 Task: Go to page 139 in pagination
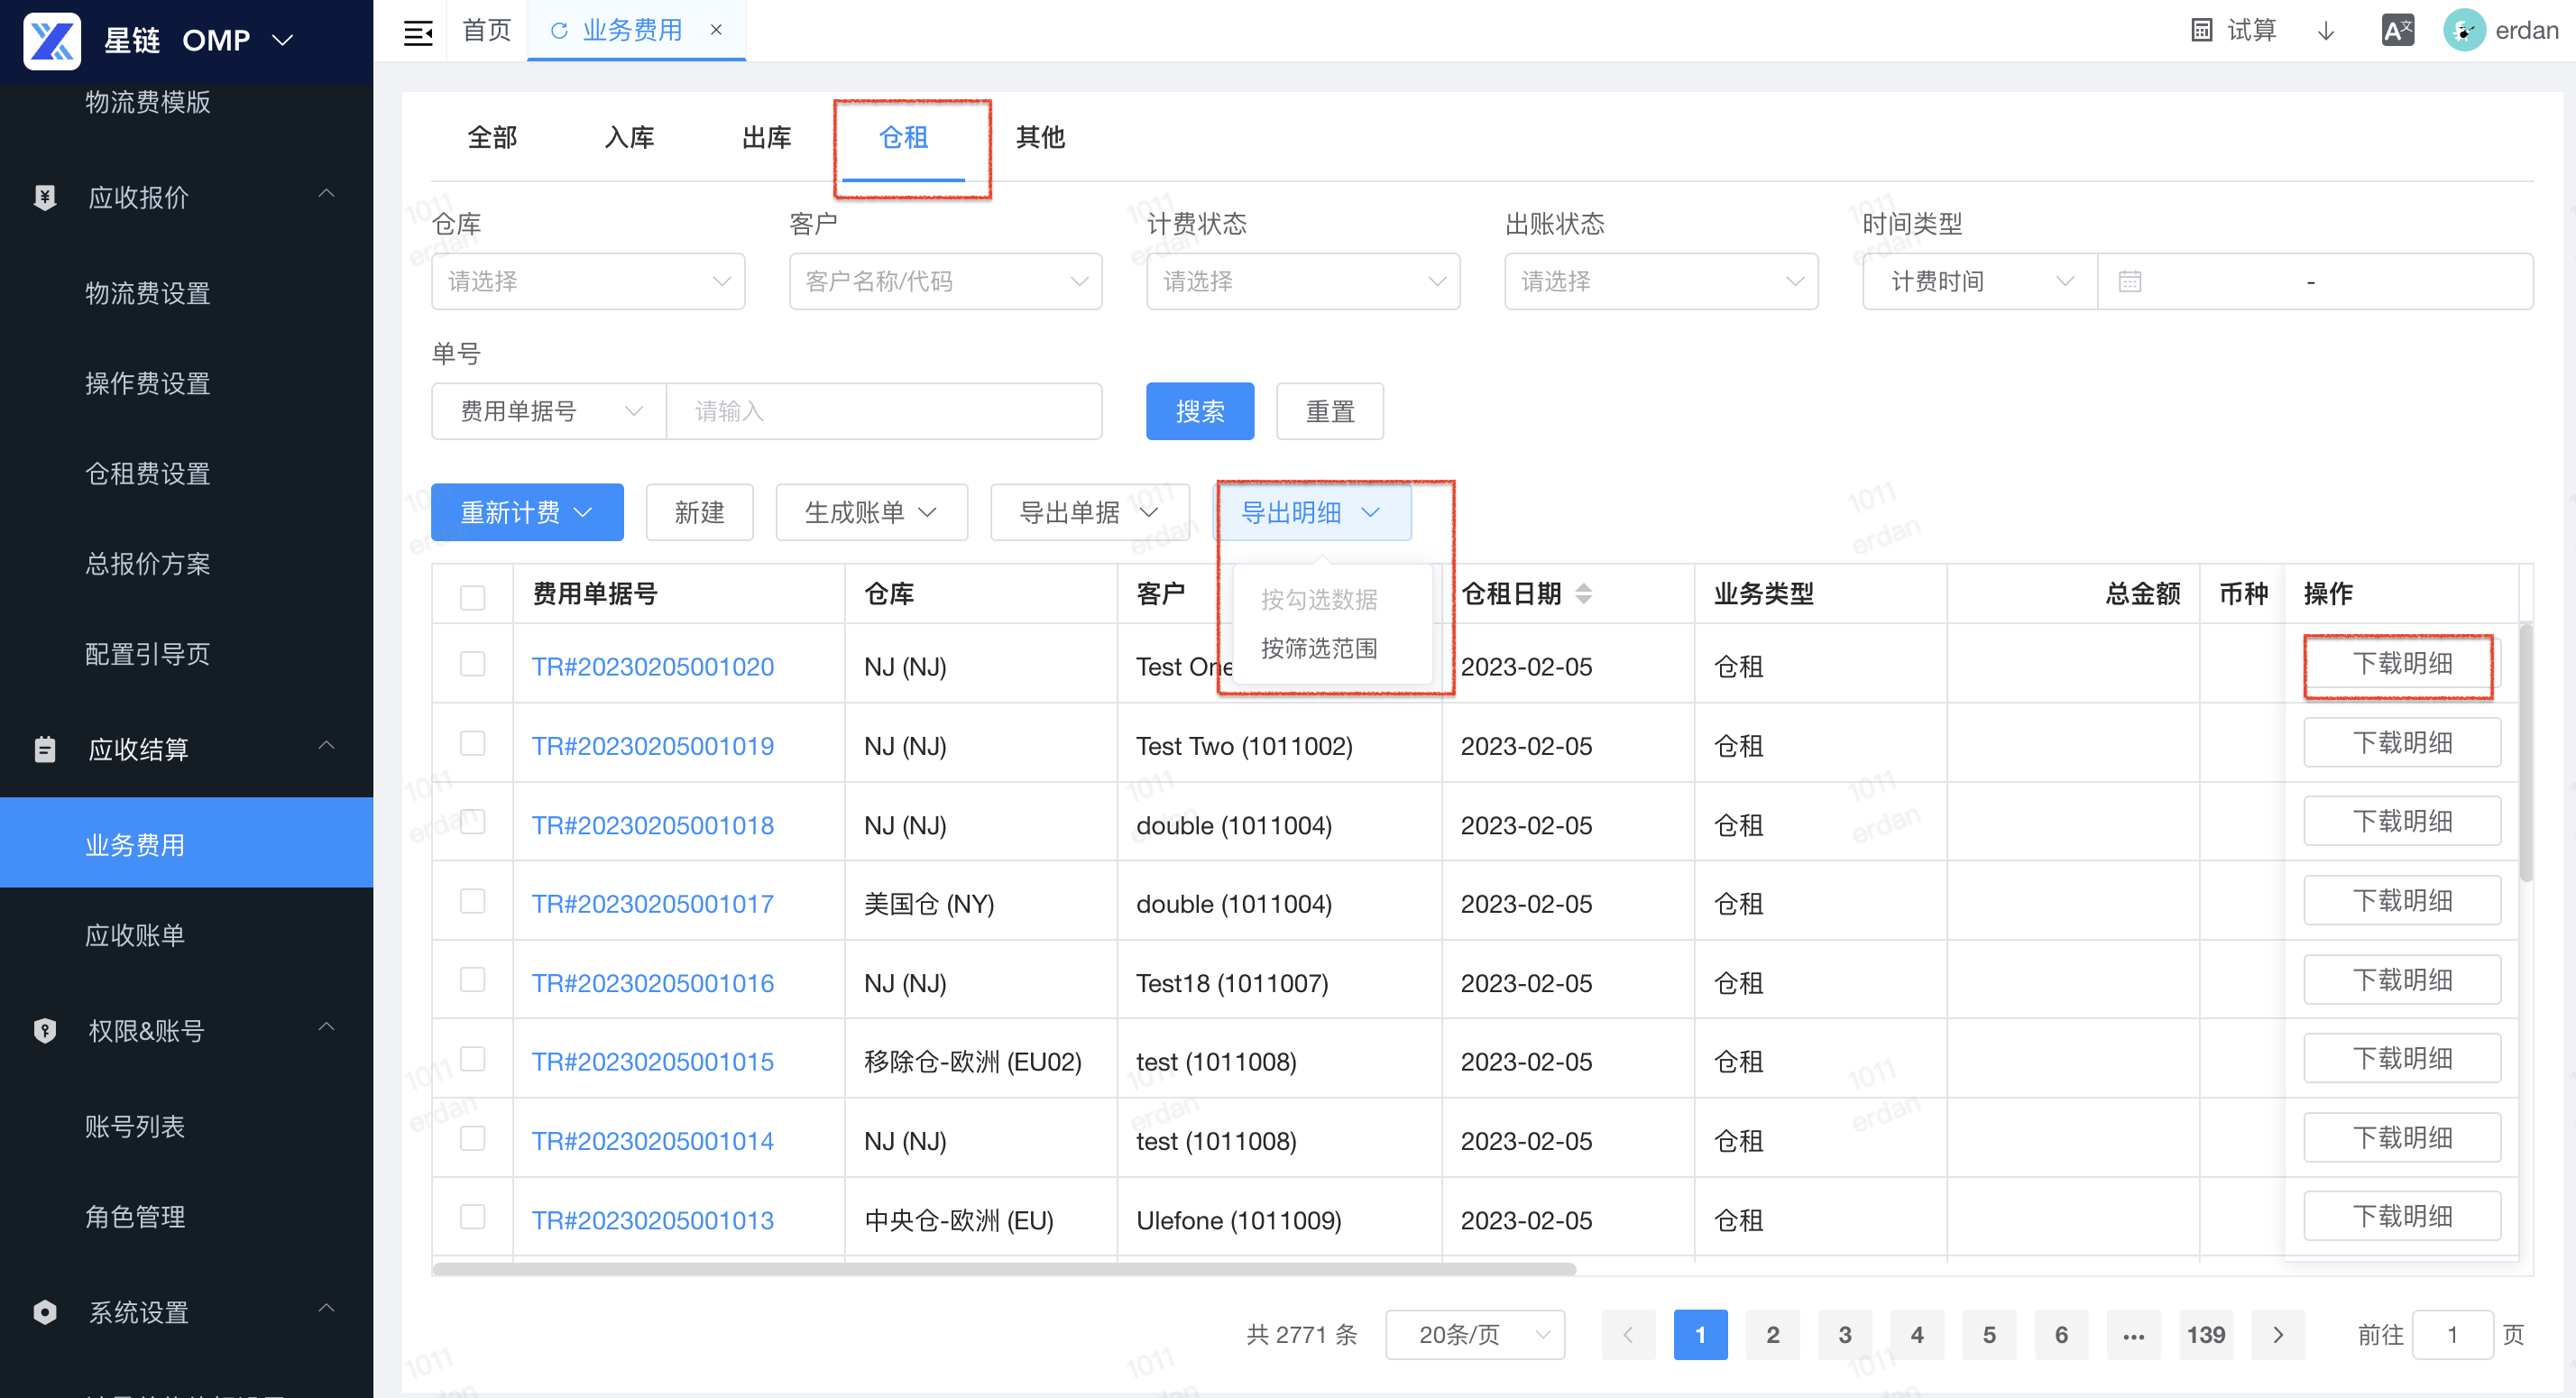(2205, 1335)
